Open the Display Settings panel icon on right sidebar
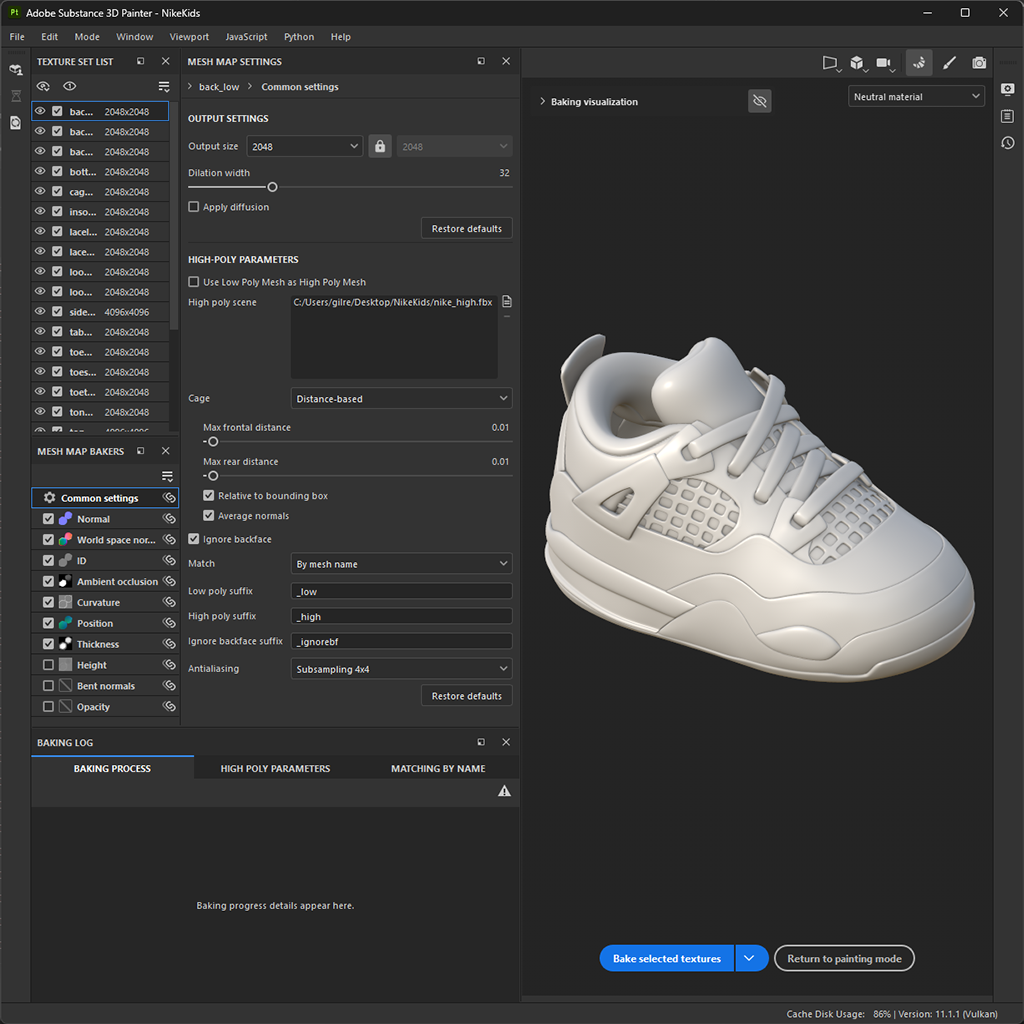Screen dimensions: 1024x1024 click(x=1007, y=89)
